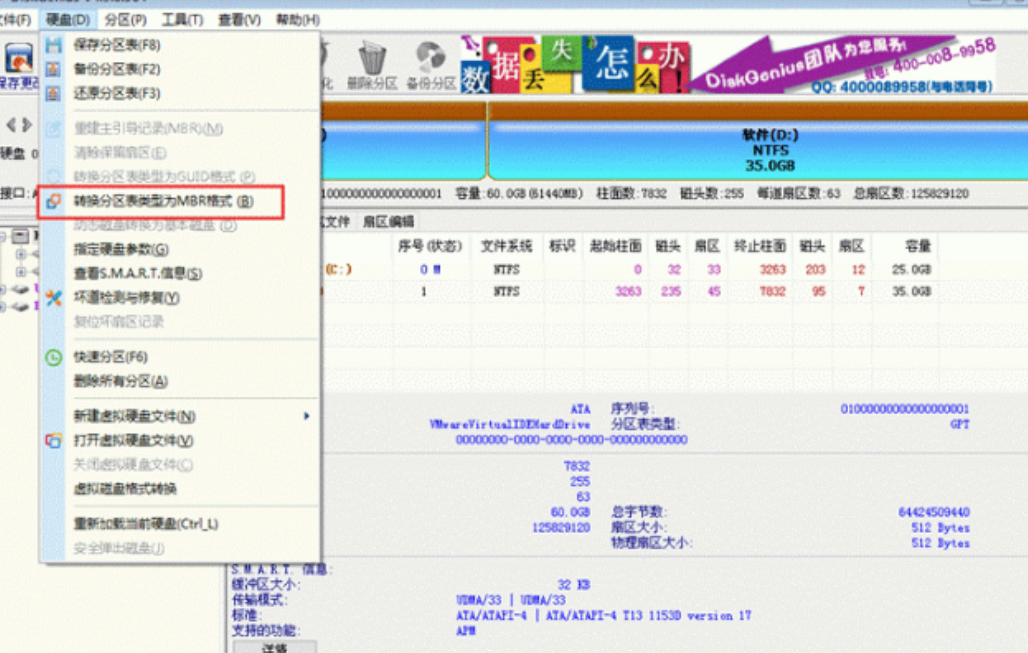Screen dimensions: 1028x653
Task: Expand the first tree node plus sign
Action: (x=21, y=254)
